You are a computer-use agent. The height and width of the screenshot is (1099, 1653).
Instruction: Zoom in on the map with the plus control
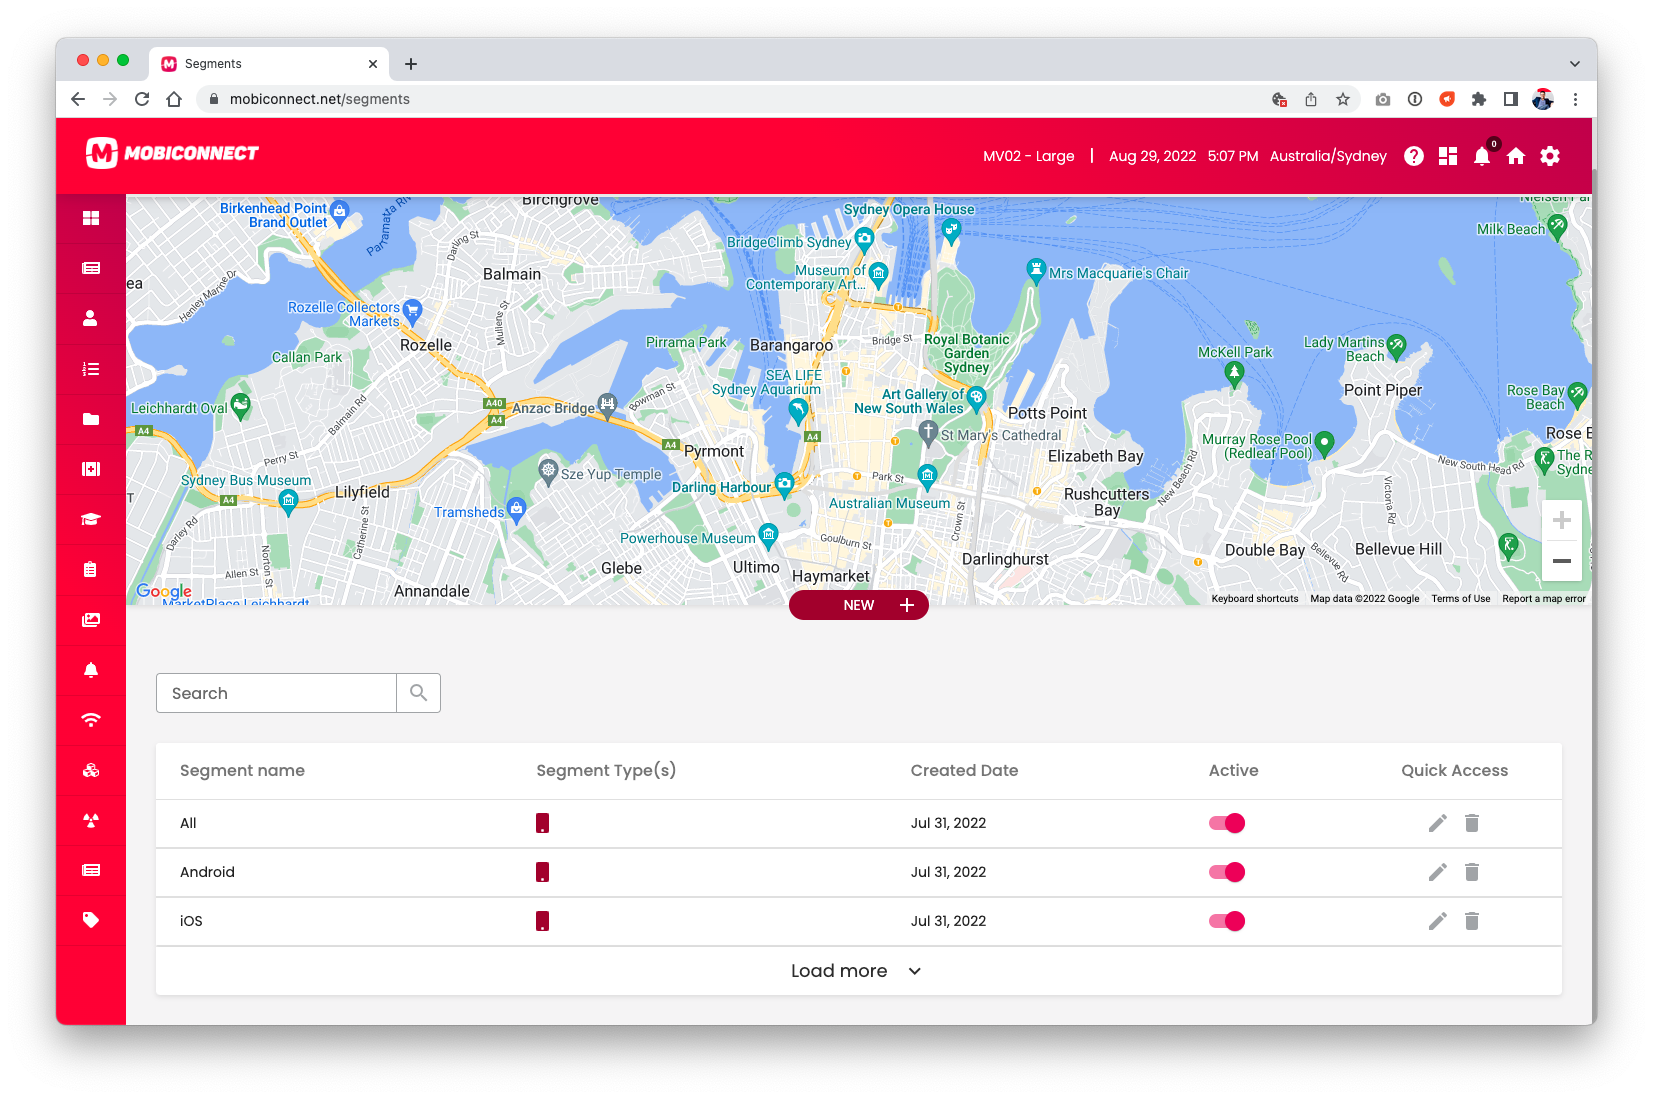(1561, 519)
